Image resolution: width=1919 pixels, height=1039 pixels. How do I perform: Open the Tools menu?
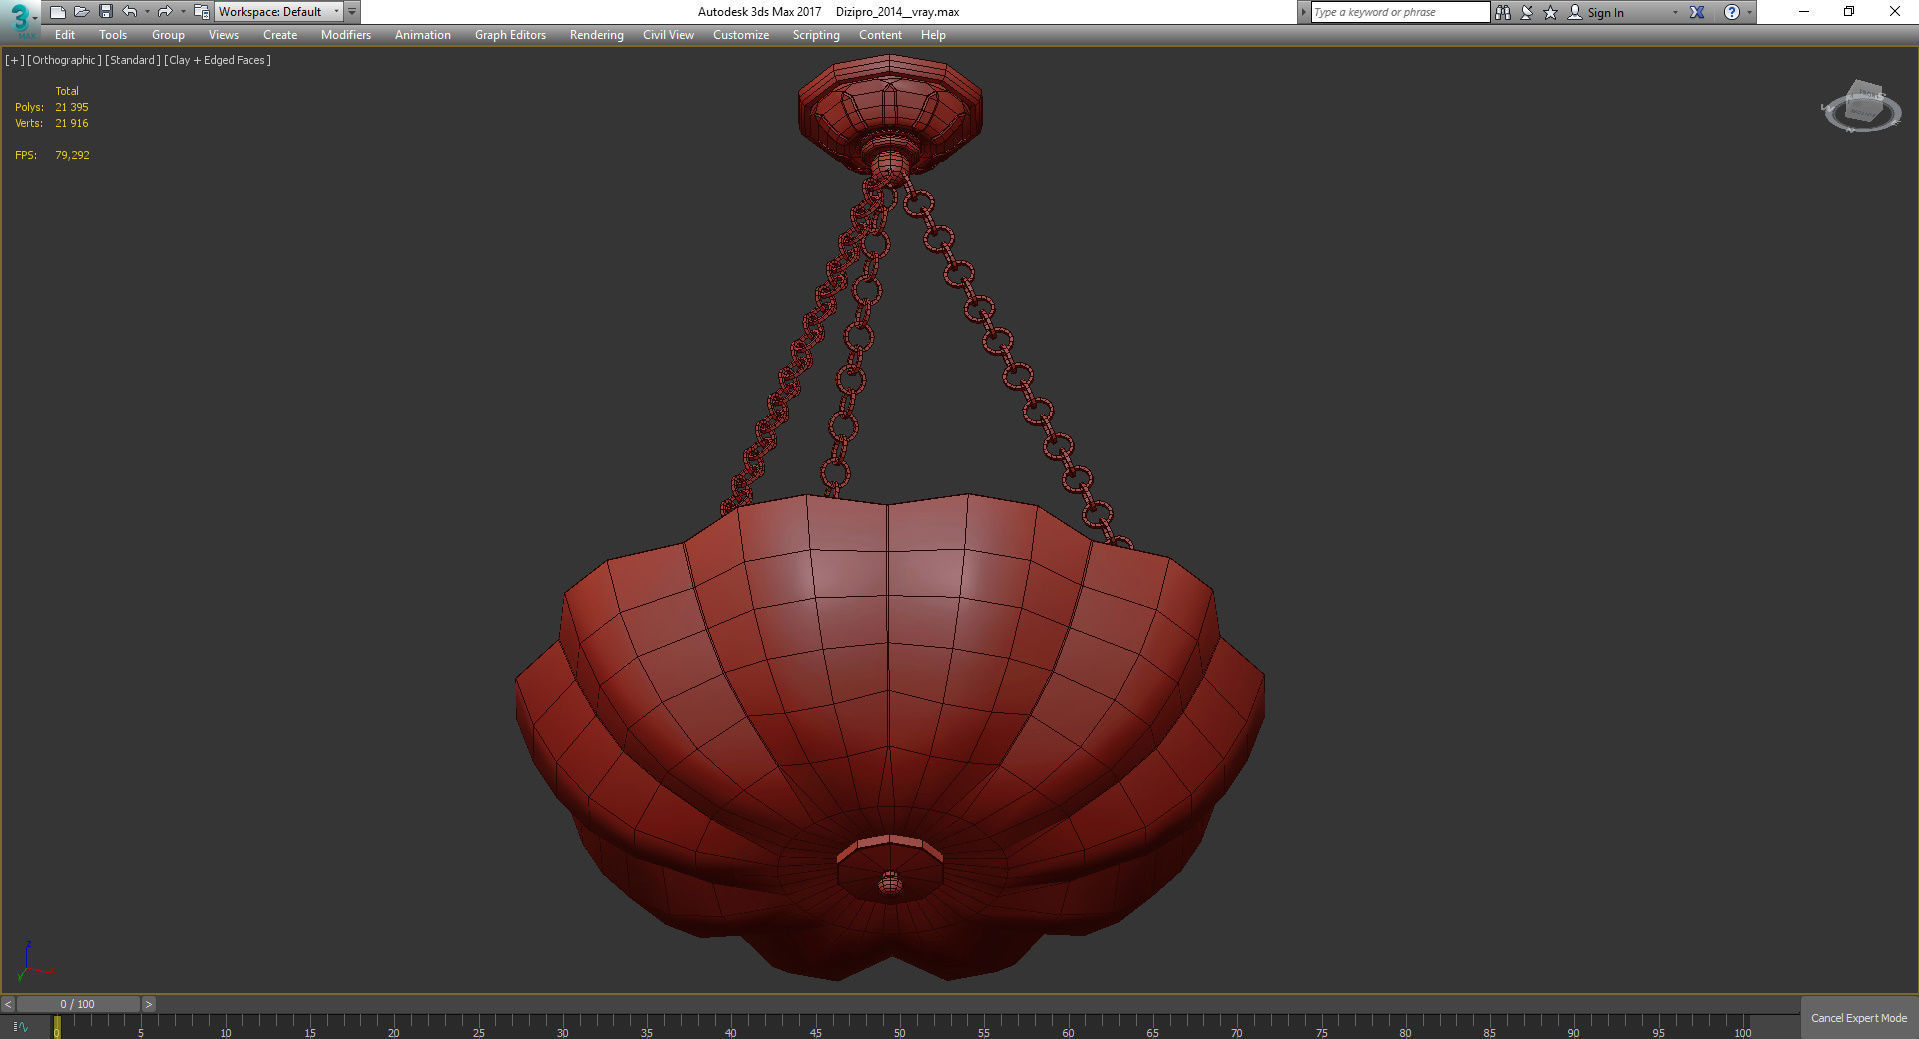(113, 35)
